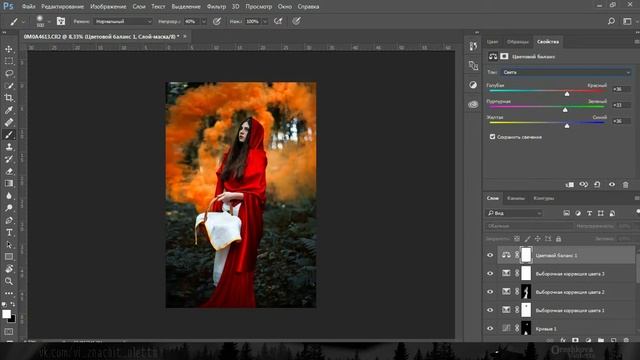Click the search icon in options bar
Viewport: 640px width, 360px height.
tap(611, 21)
